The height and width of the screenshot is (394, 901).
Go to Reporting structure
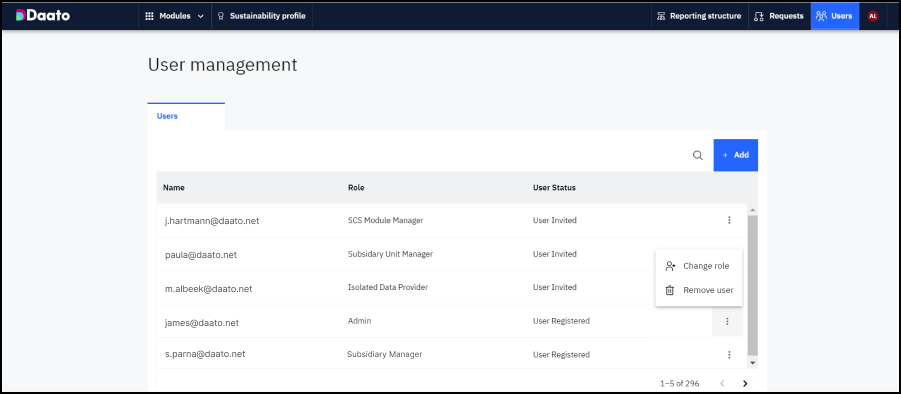click(x=699, y=16)
